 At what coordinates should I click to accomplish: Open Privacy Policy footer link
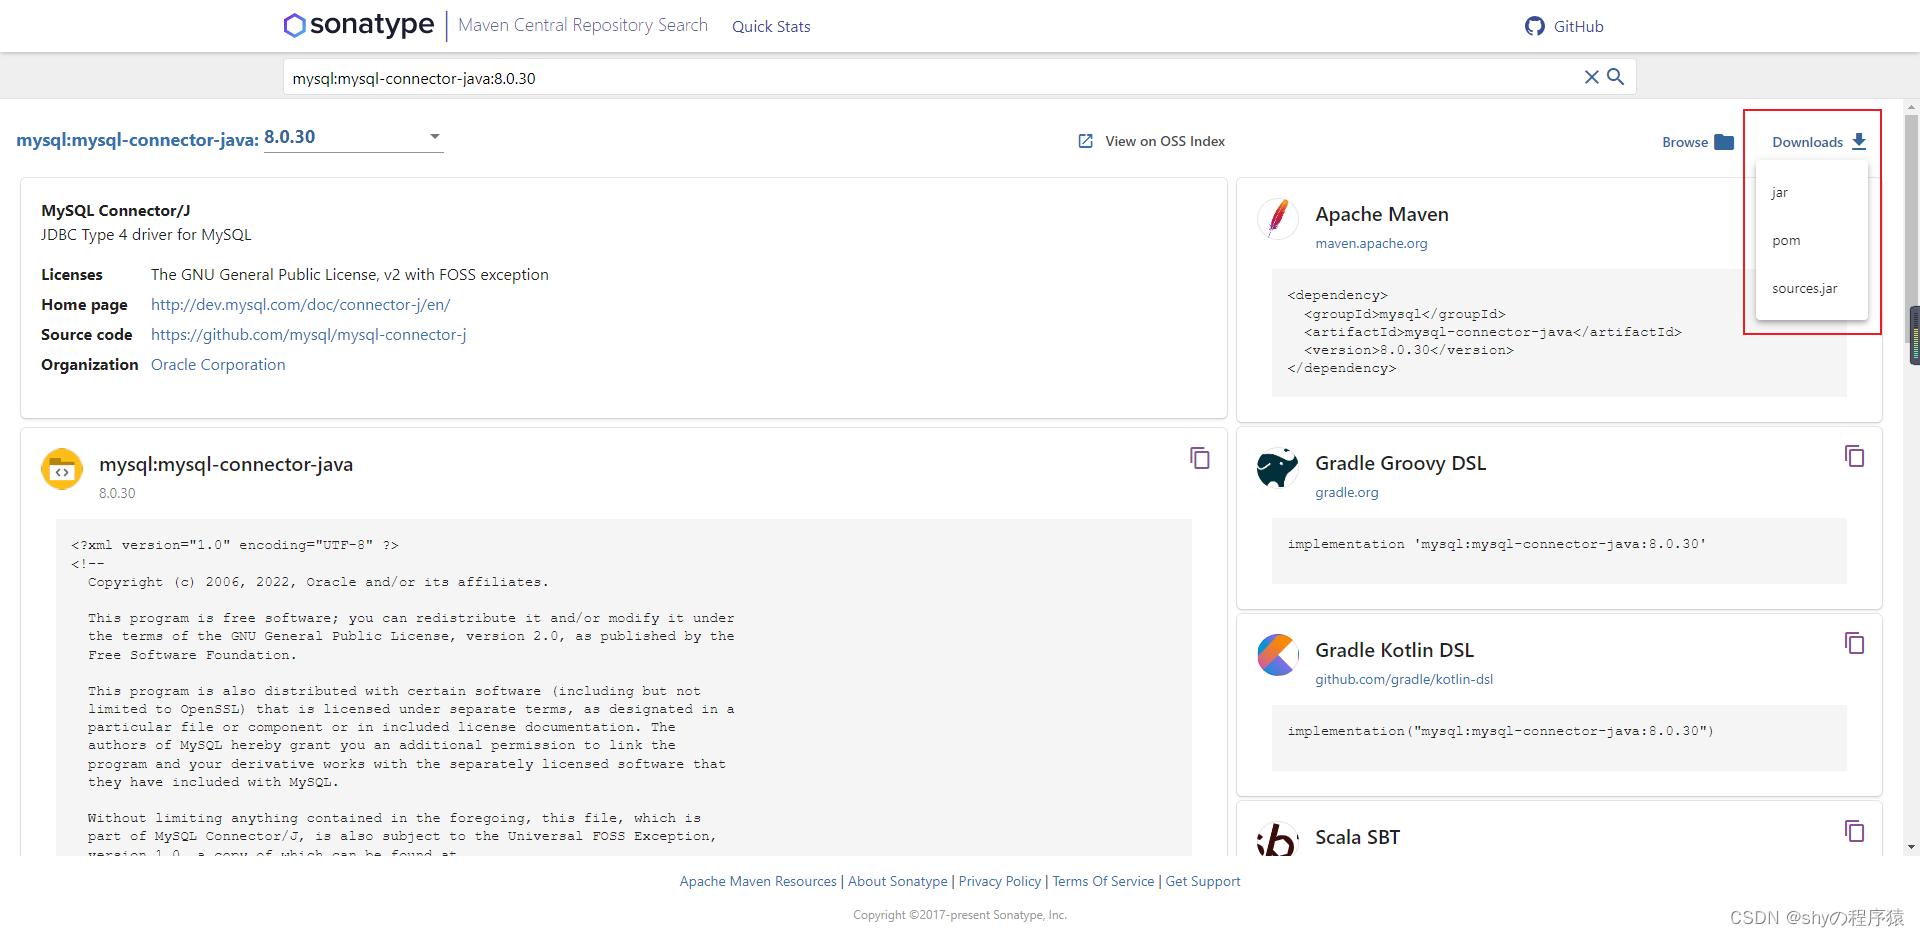pyautogui.click(x=999, y=881)
